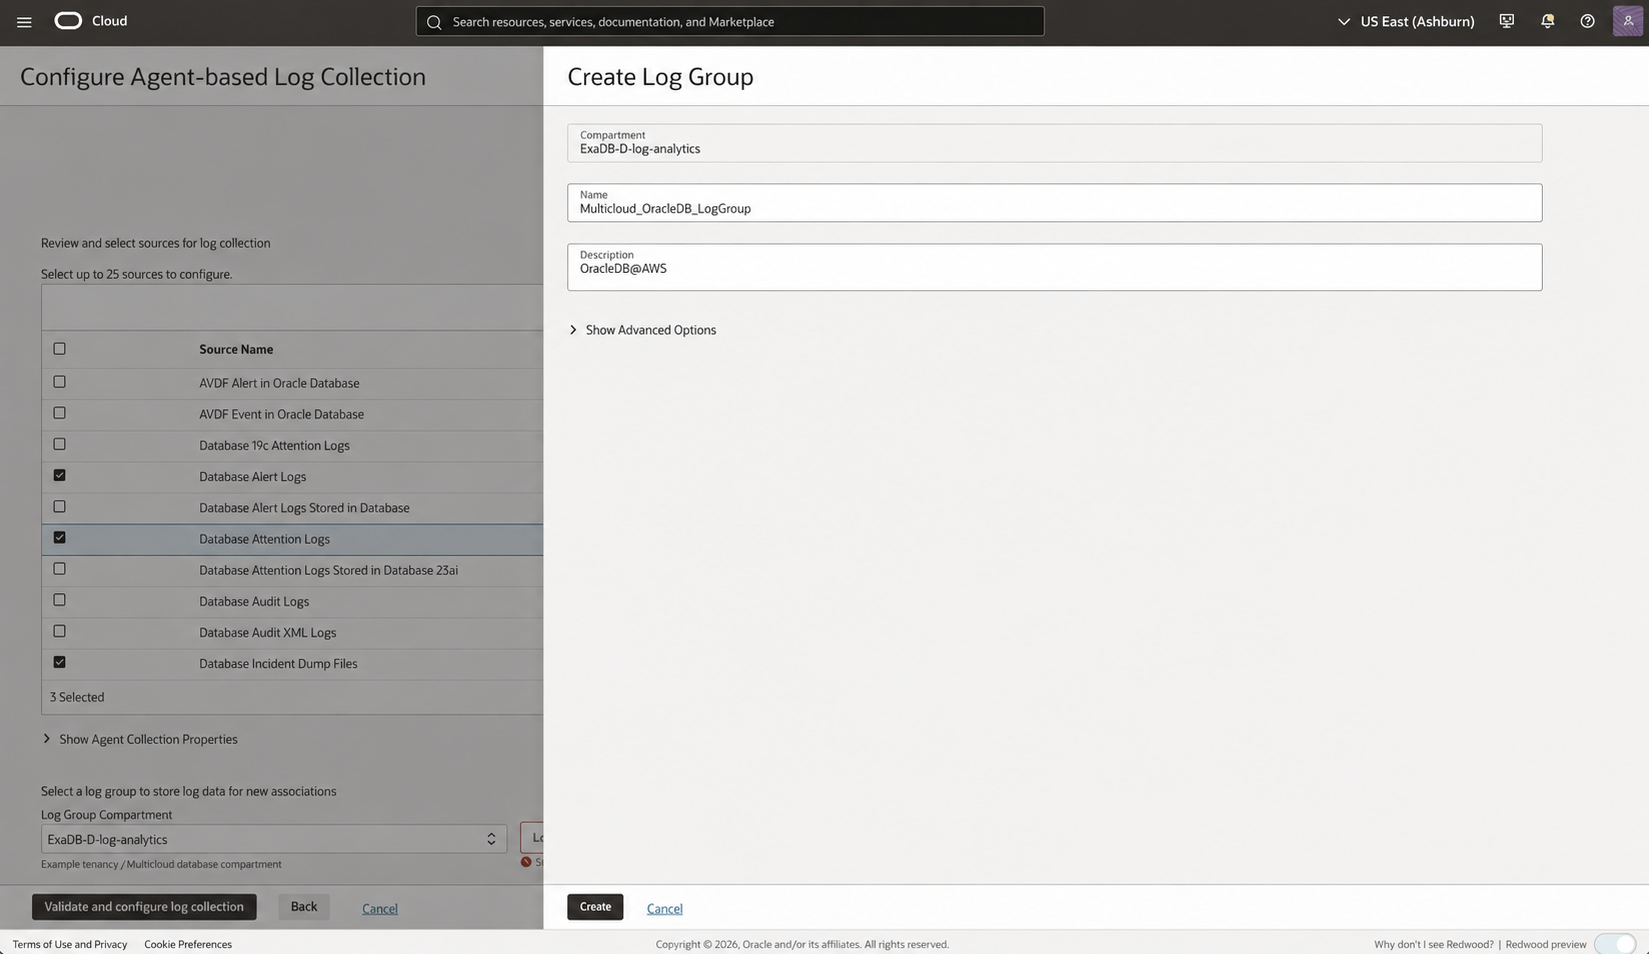Focus the search resources field
1649x954 pixels.
click(x=730, y=21)
